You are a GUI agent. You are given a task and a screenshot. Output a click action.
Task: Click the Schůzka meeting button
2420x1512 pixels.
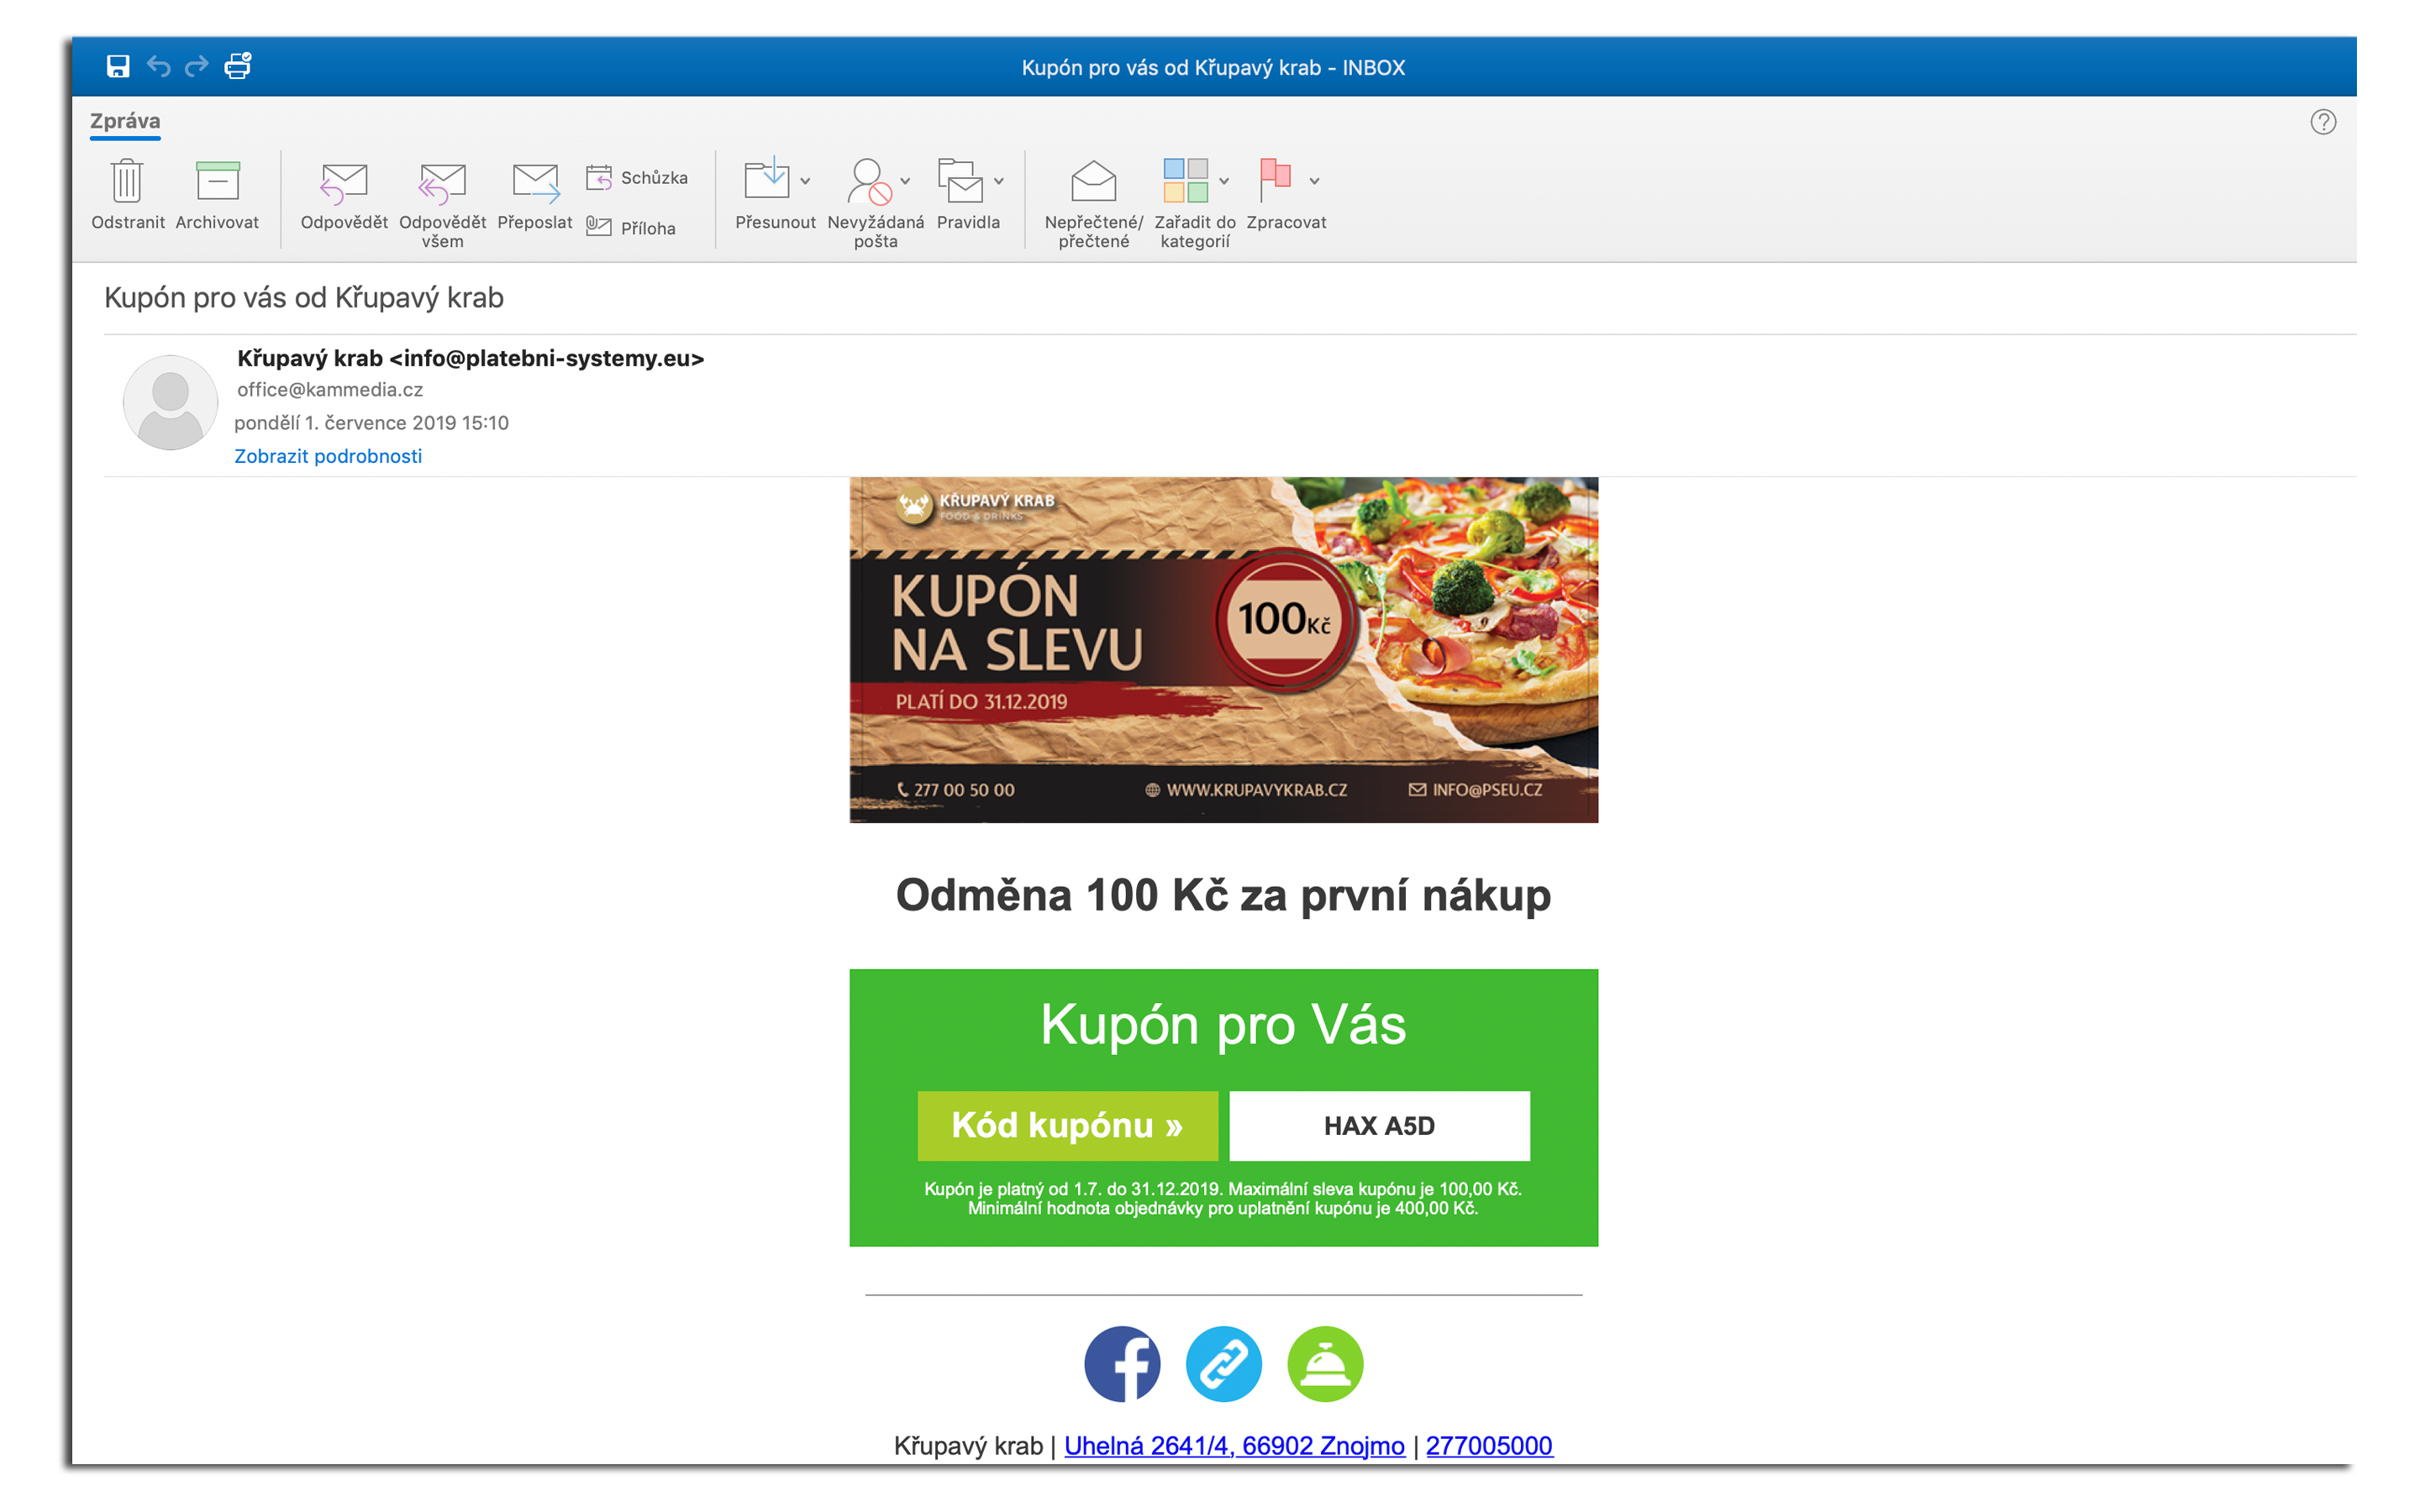637,178
